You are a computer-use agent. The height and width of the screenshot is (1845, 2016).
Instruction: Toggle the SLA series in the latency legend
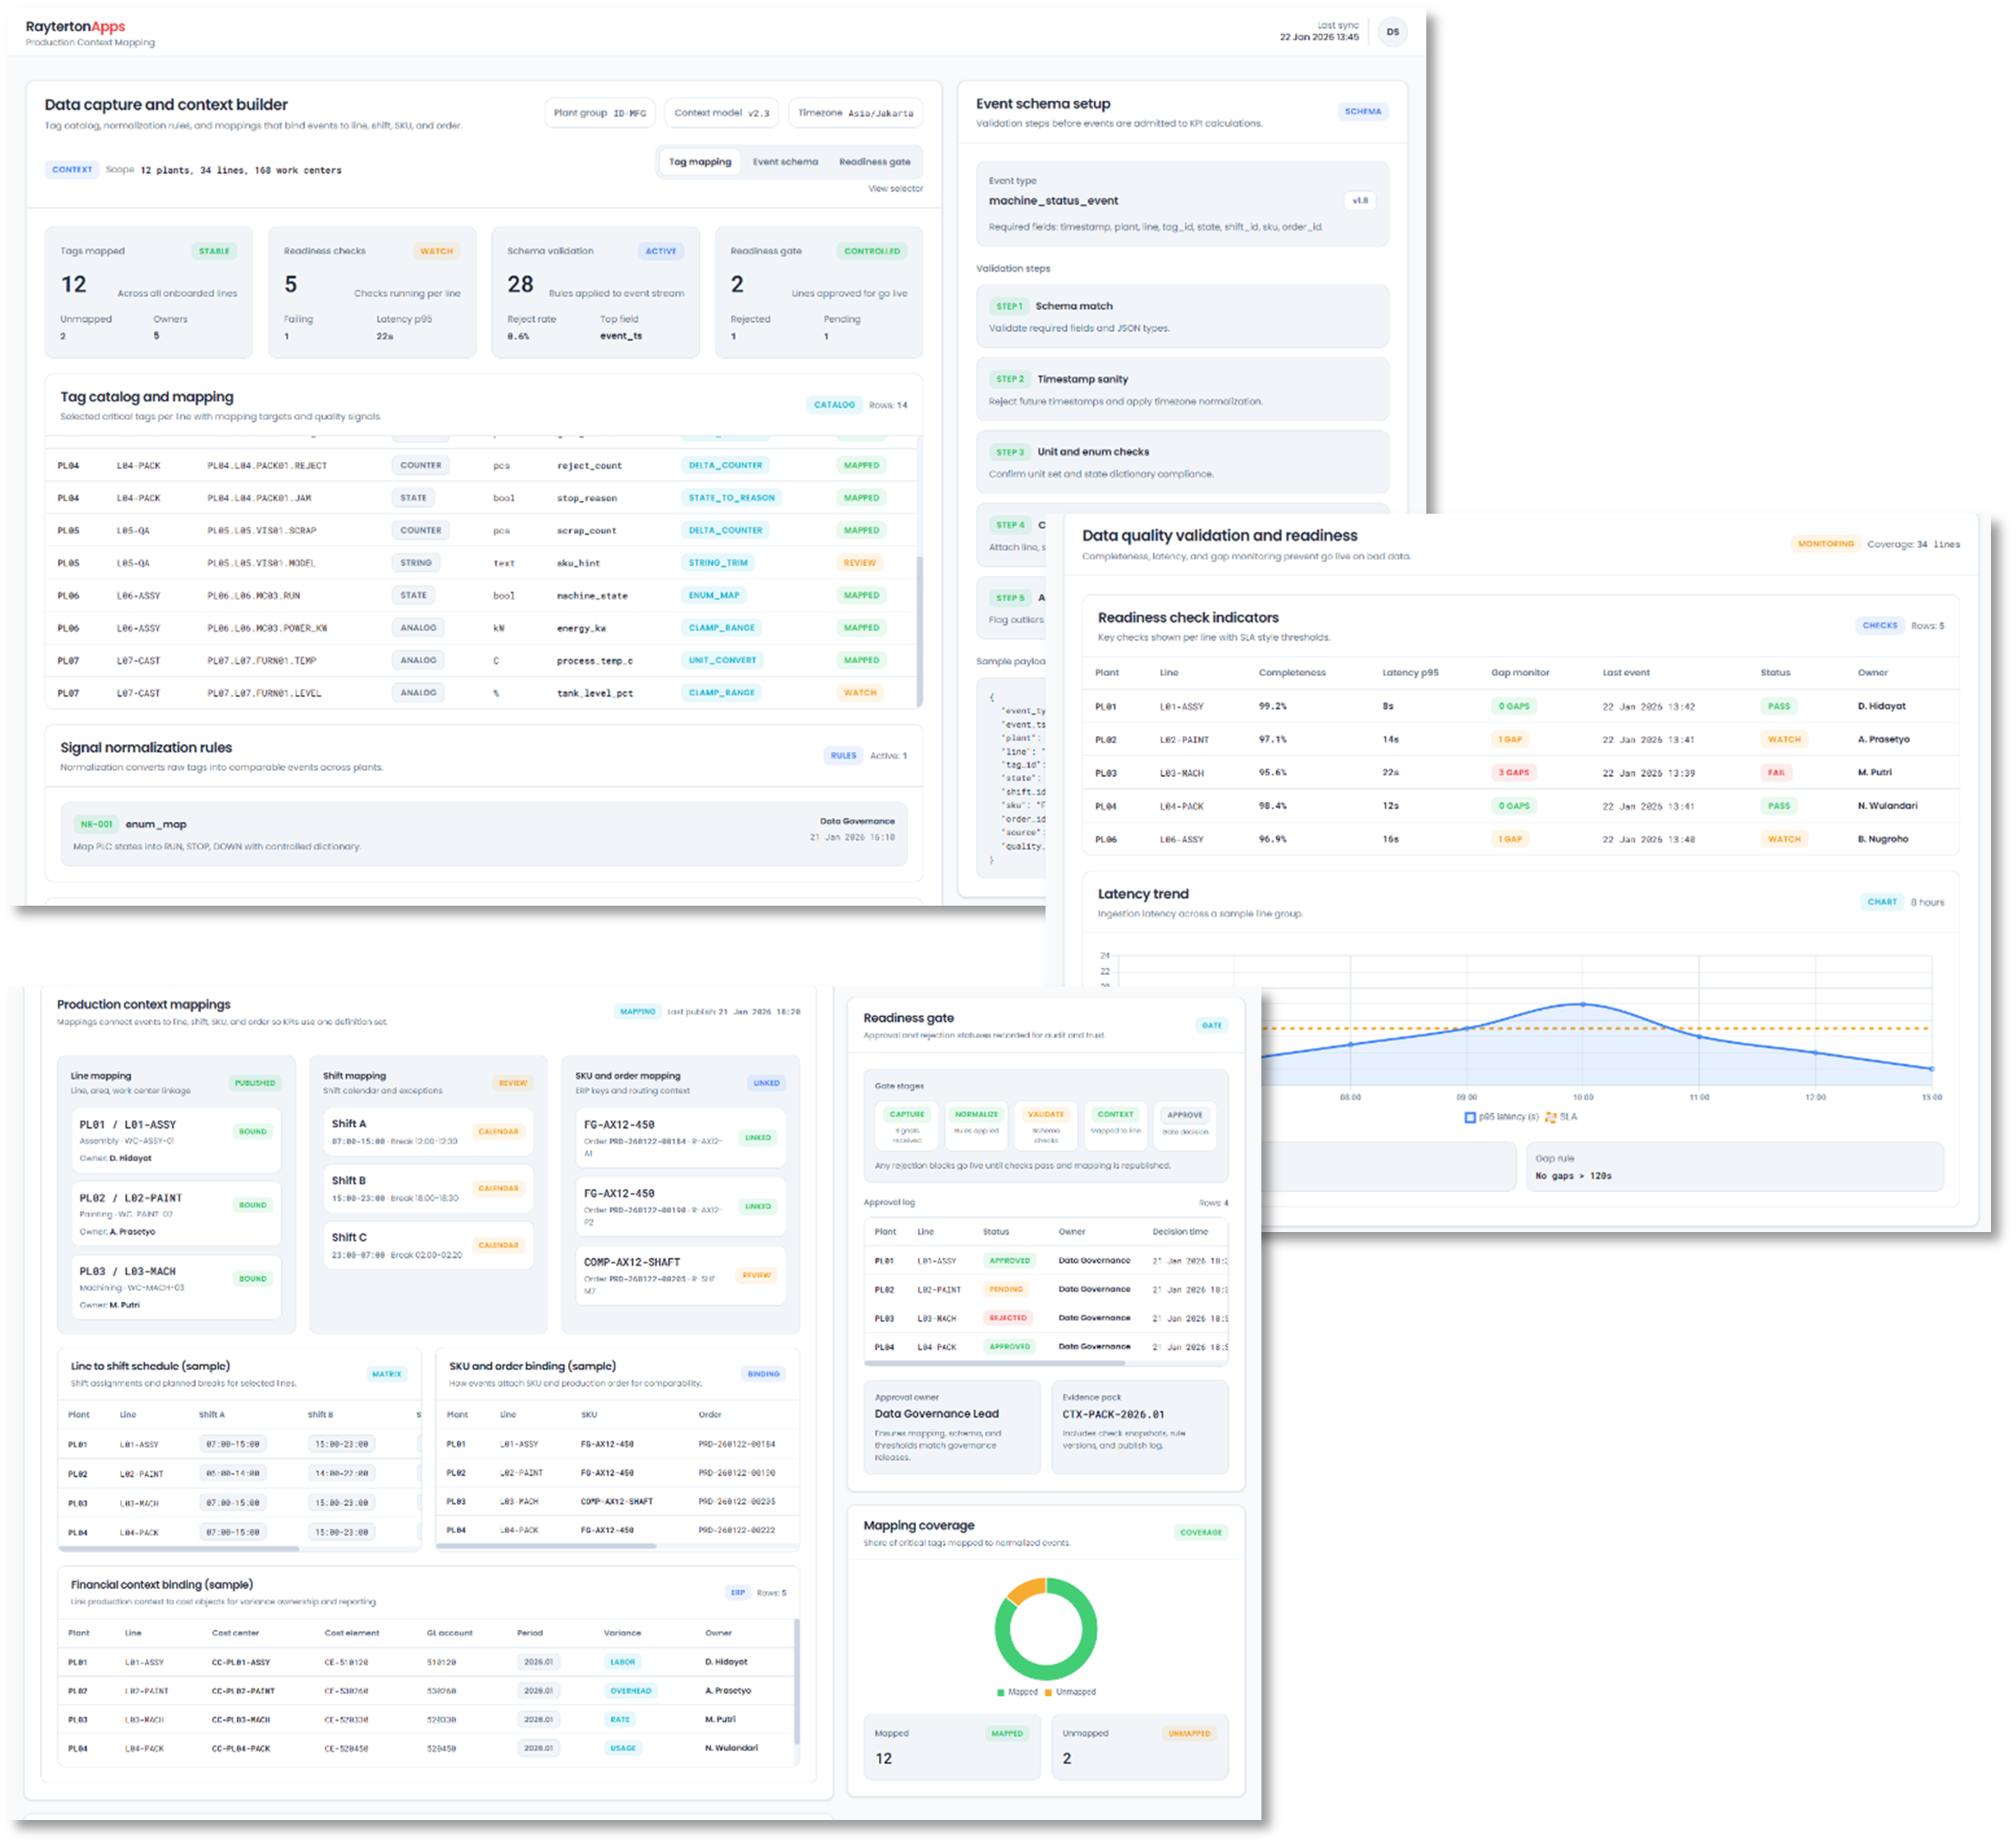(1563, 1117)
